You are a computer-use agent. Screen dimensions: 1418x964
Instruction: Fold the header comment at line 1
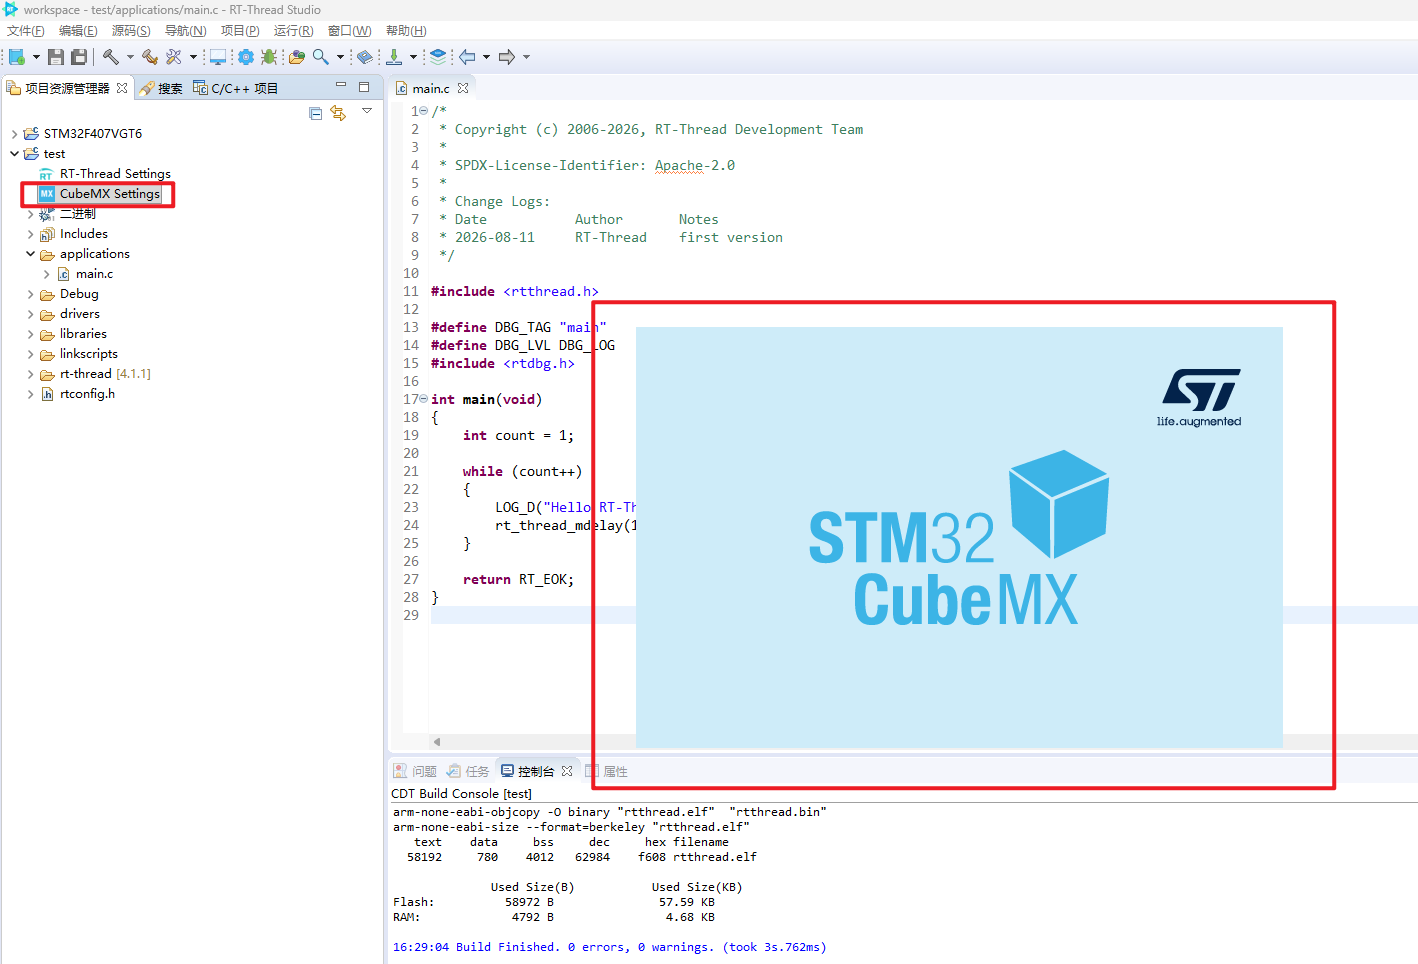click(x=424, y=111)
